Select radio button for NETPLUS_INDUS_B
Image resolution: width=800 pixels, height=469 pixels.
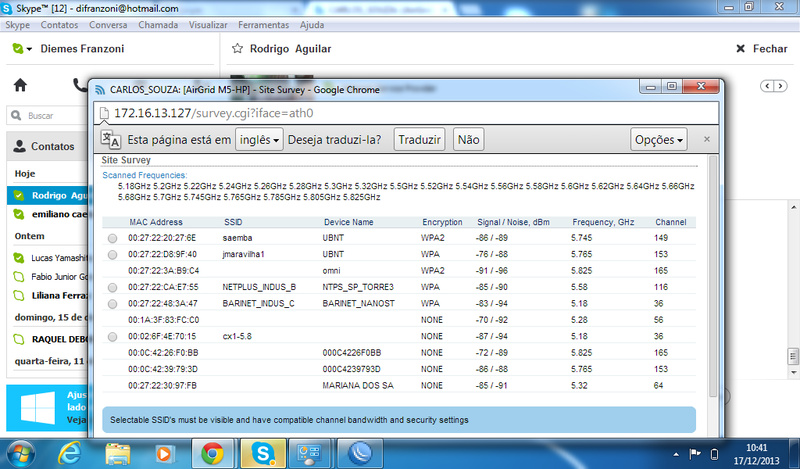coord(112,287)
